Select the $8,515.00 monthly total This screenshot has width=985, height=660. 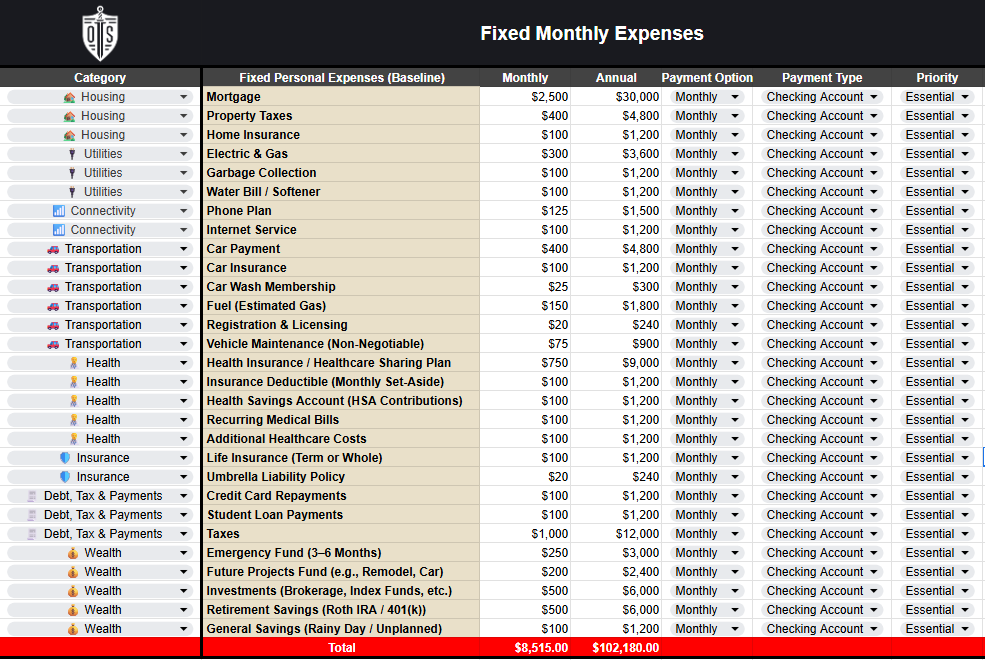525,647
